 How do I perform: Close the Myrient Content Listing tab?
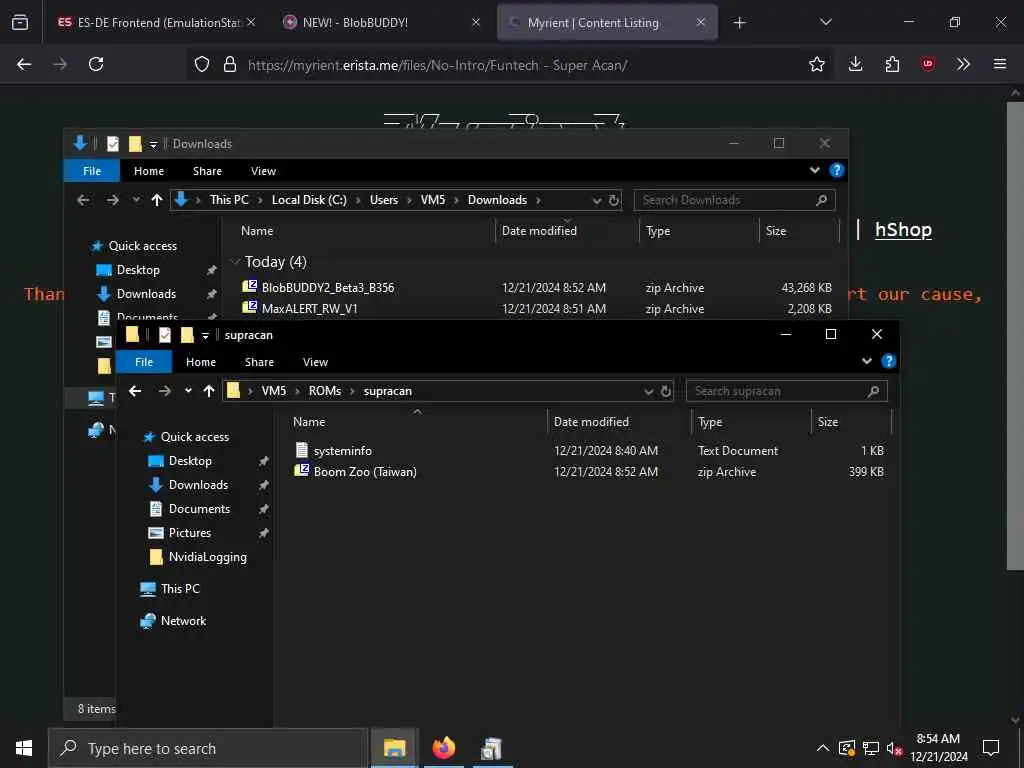pyautogui.click(x=700, y=22)
